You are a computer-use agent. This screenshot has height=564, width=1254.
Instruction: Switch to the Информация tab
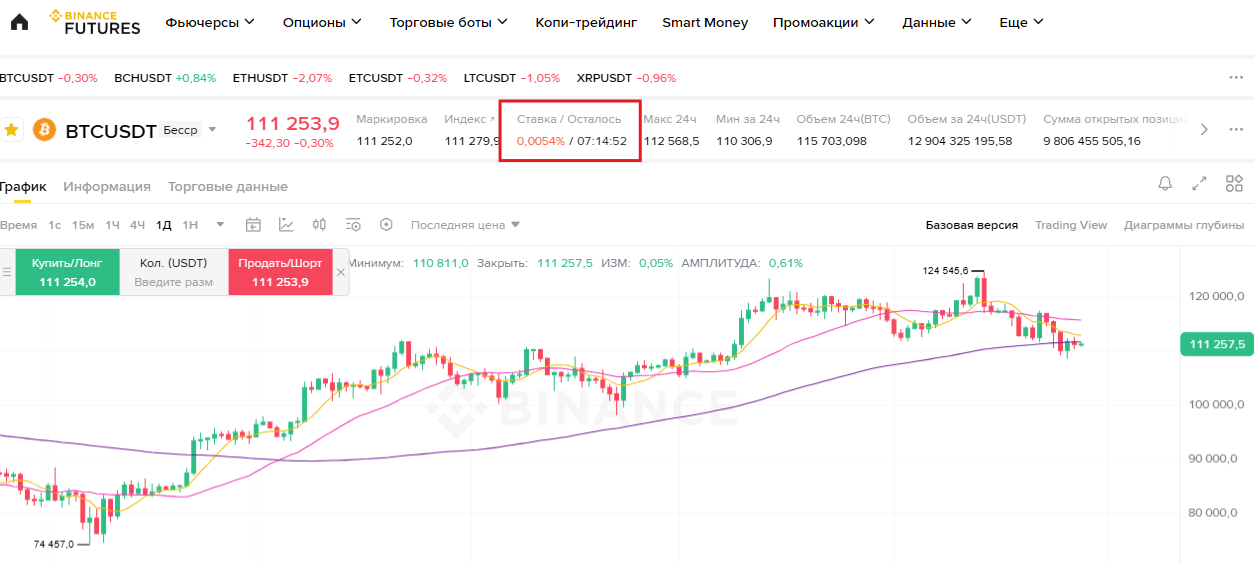(x=107, y=186)
